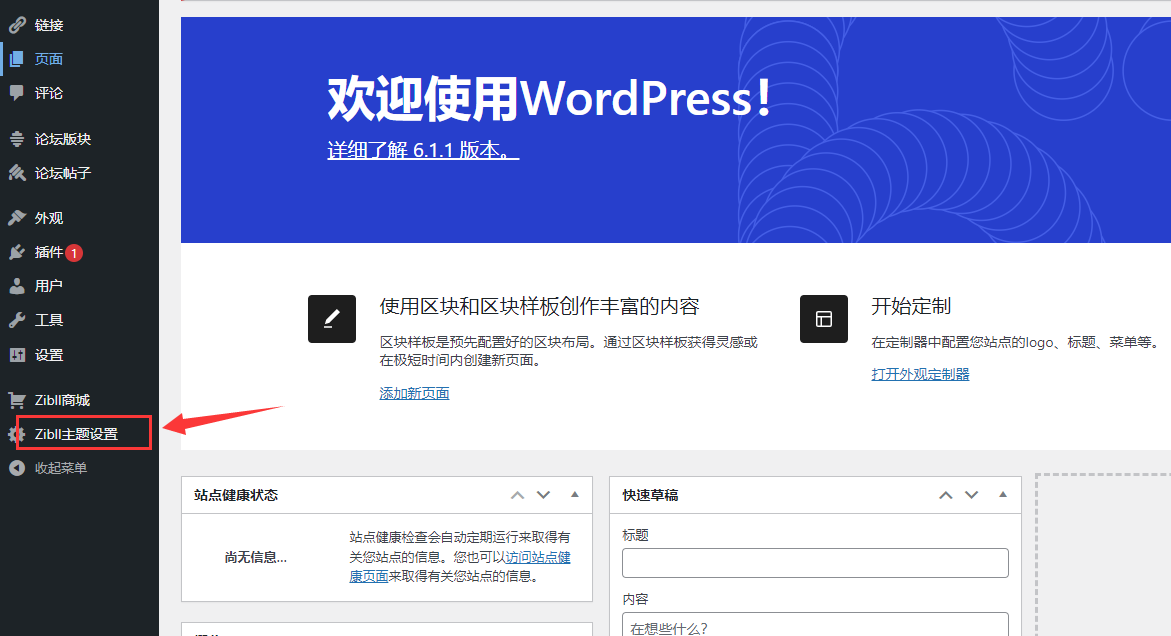Click the forum sections icon beside 论坛版块

(x=17, y=139)
